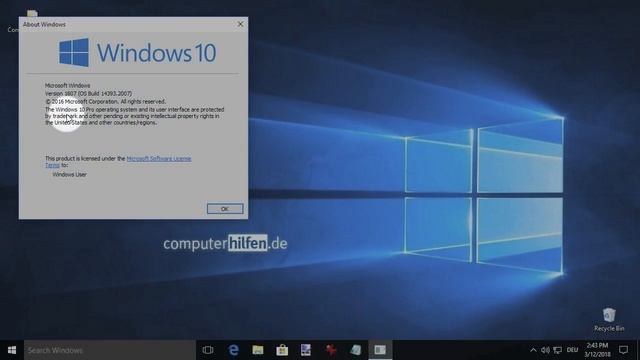The image size is (640, 360).
Task: Close the About Windows dialog
Action: tap(240, 24)
